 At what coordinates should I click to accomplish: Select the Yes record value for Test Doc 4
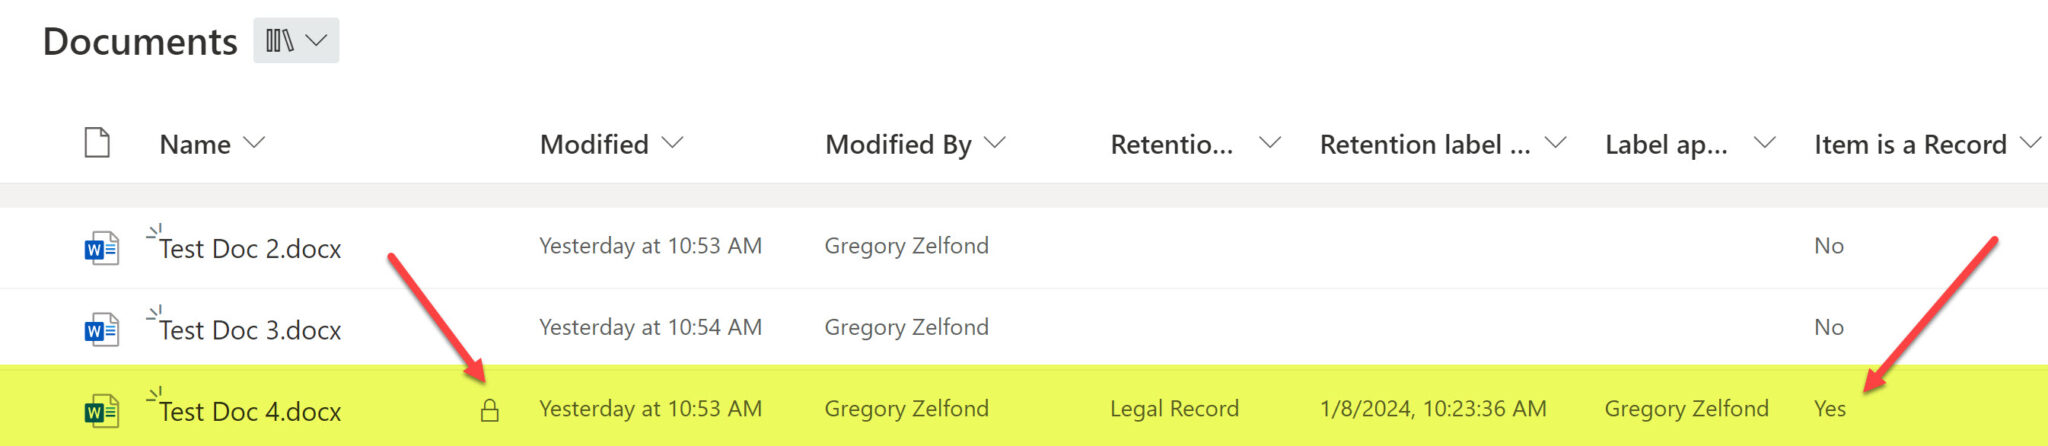(x=1829, y=409)
